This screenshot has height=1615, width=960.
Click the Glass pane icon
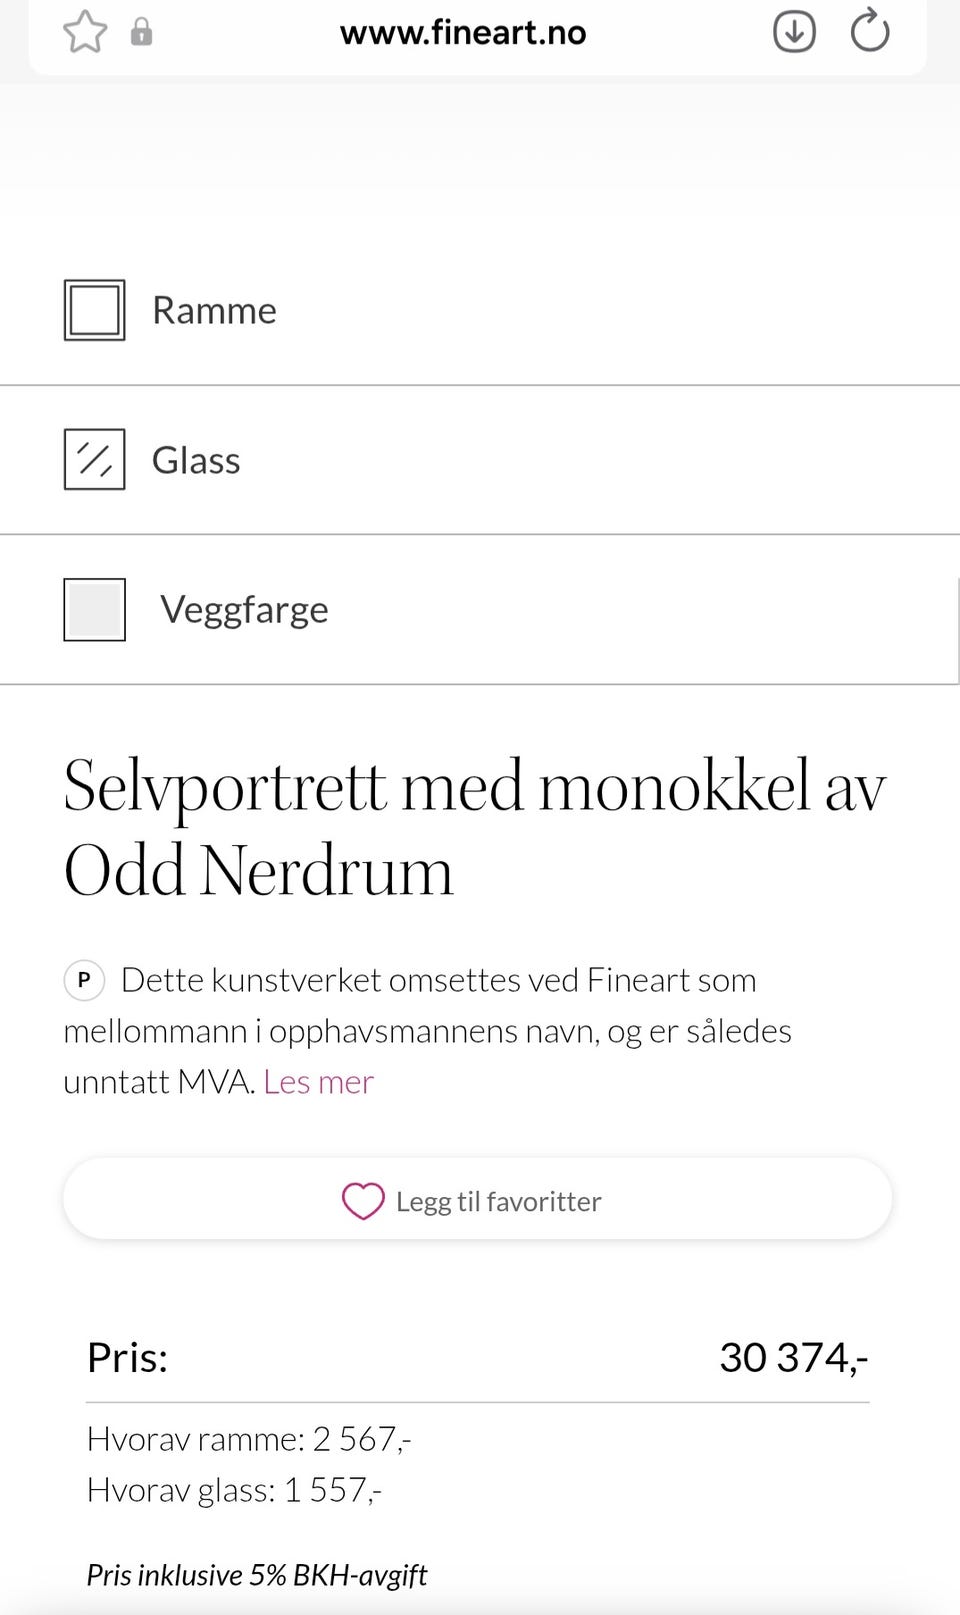[x=95, y=460]
